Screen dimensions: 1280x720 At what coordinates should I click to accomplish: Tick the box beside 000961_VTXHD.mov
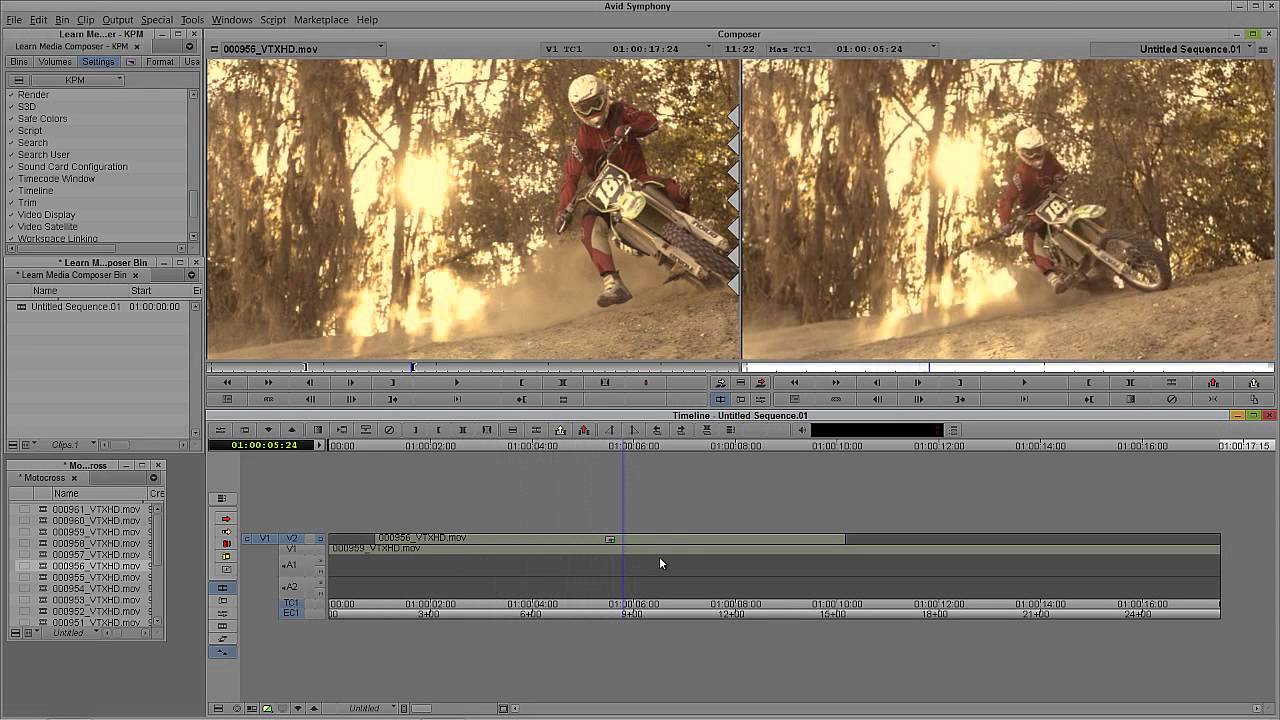click(x=22, y=509)
